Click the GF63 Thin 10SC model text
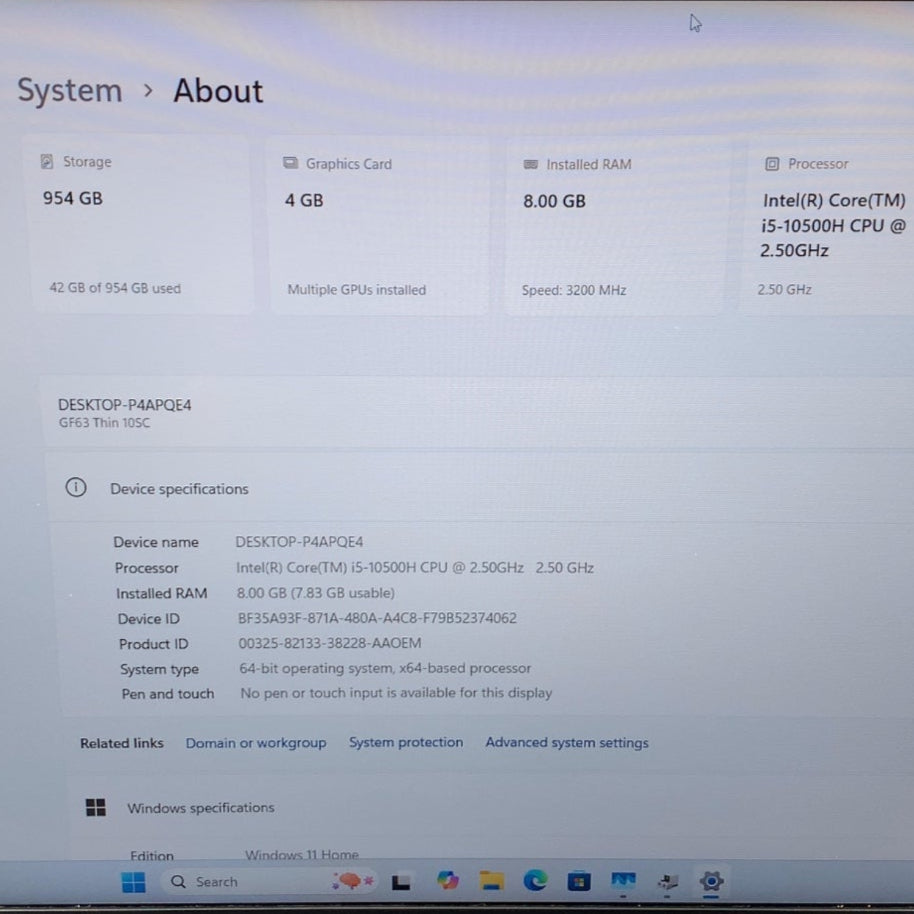 tap(104, 423)
